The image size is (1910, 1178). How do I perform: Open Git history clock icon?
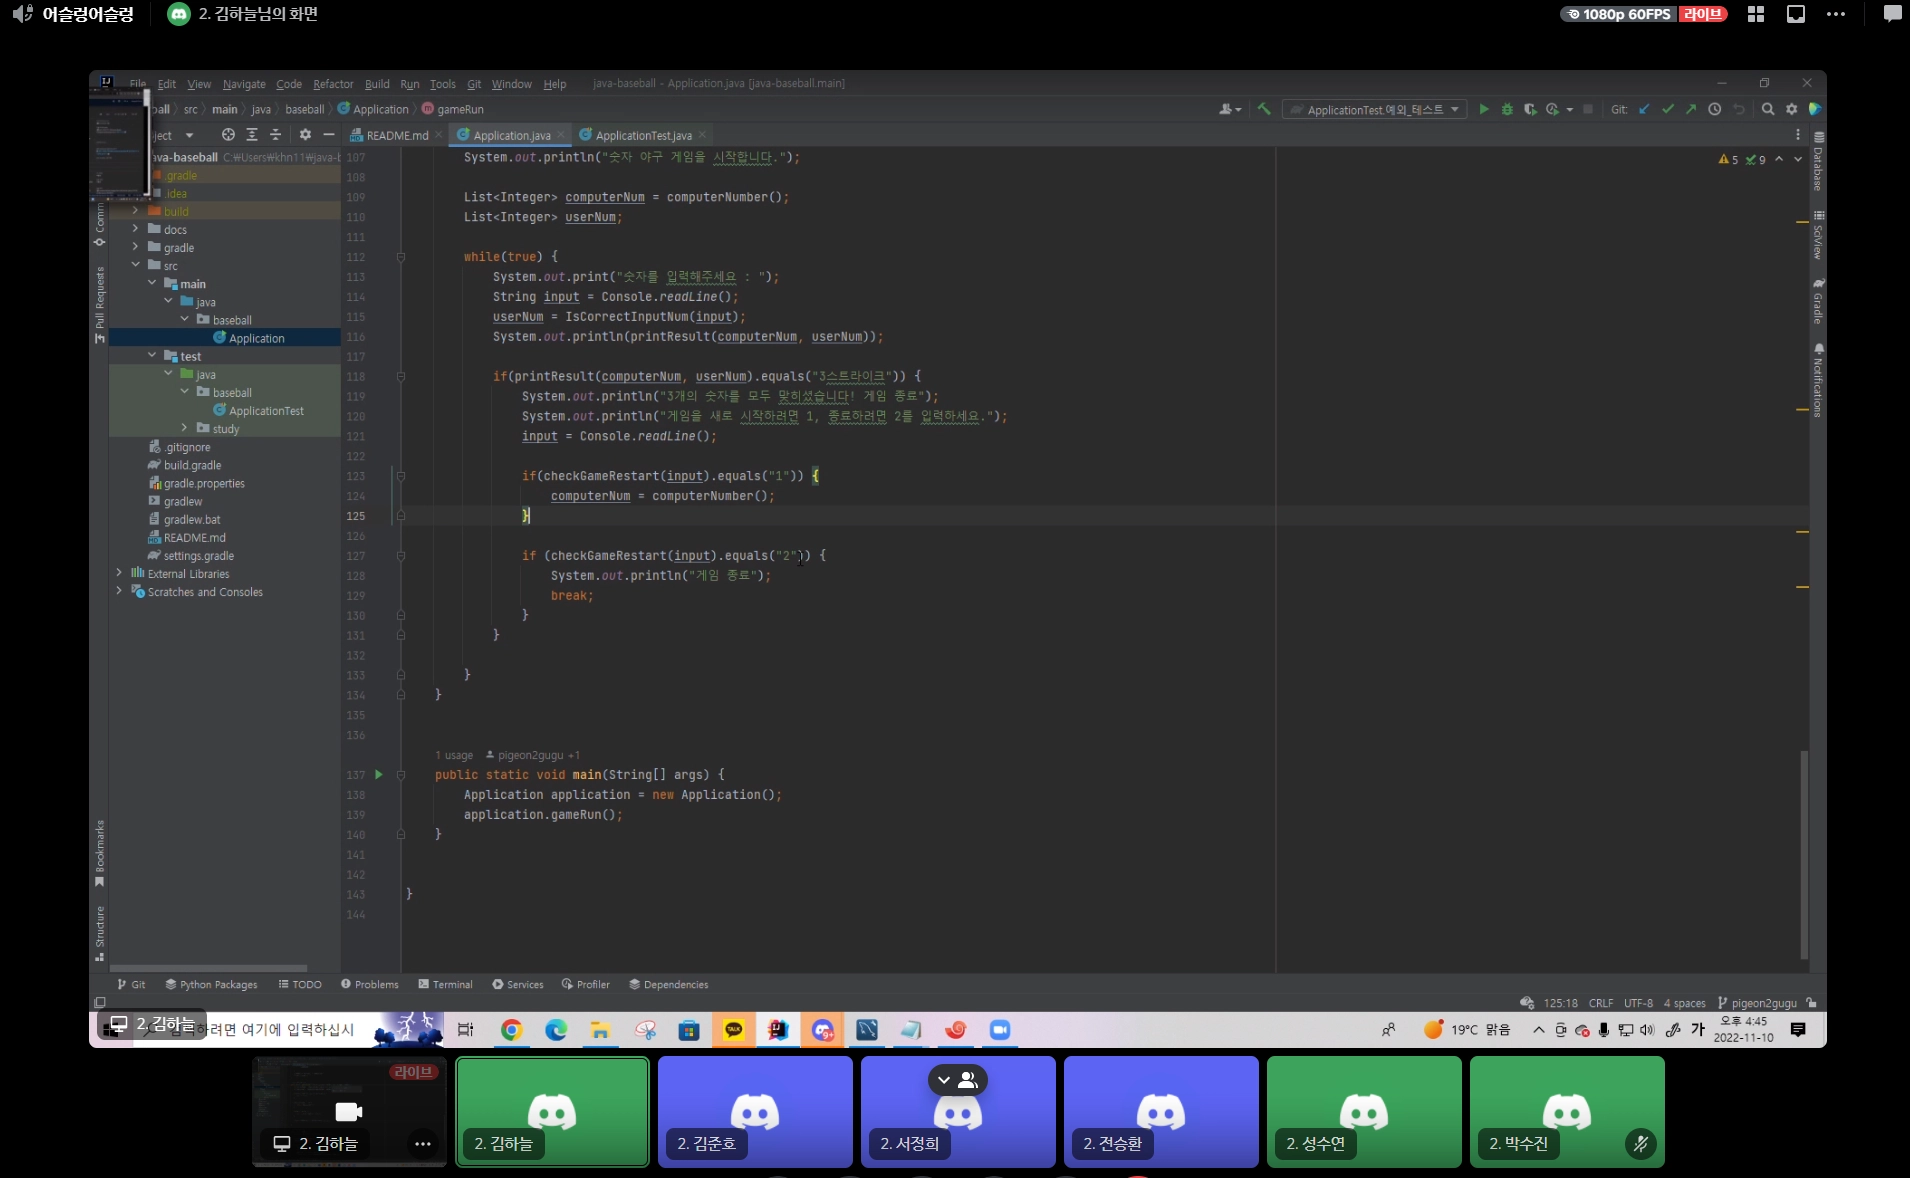(x=1715, y=109)
